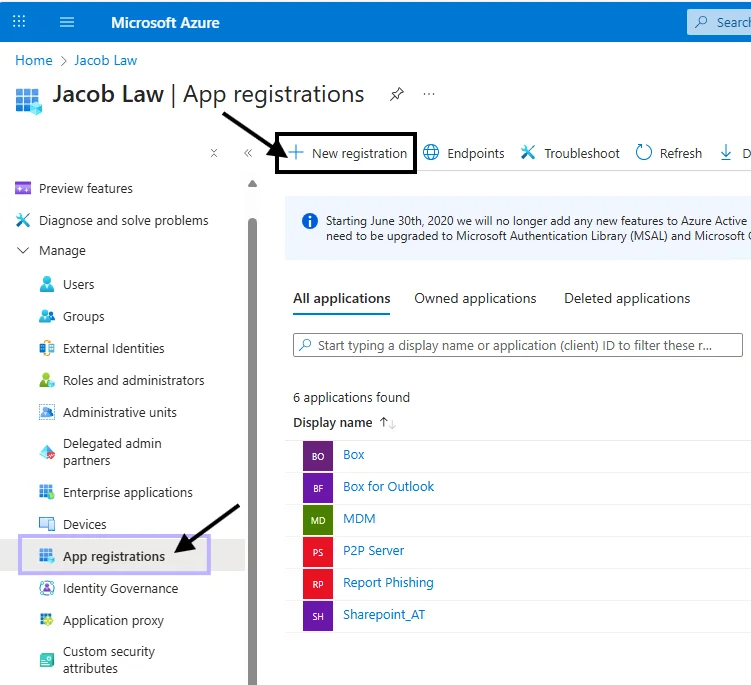Open the hamburger portal menu
751x685 pixels.
pos(67,22)
